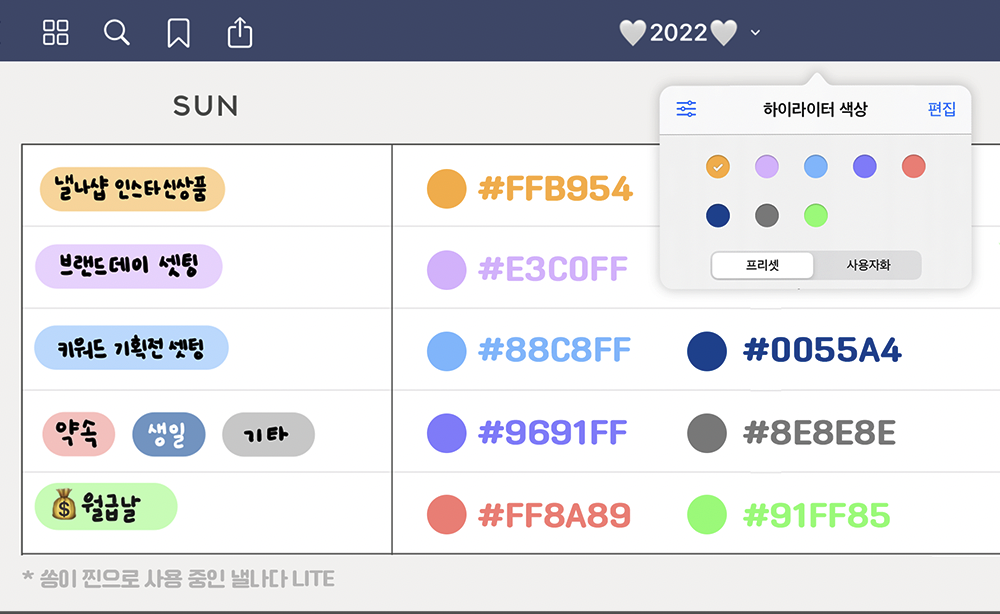The width and height of the screenshot is (1000, 614).
Task: Open the page thumbnails grid view
Action: click(x=56, y=33)
